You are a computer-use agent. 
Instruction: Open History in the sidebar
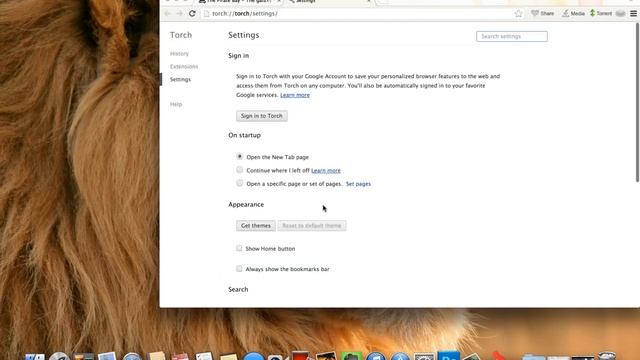click(179, 53)
